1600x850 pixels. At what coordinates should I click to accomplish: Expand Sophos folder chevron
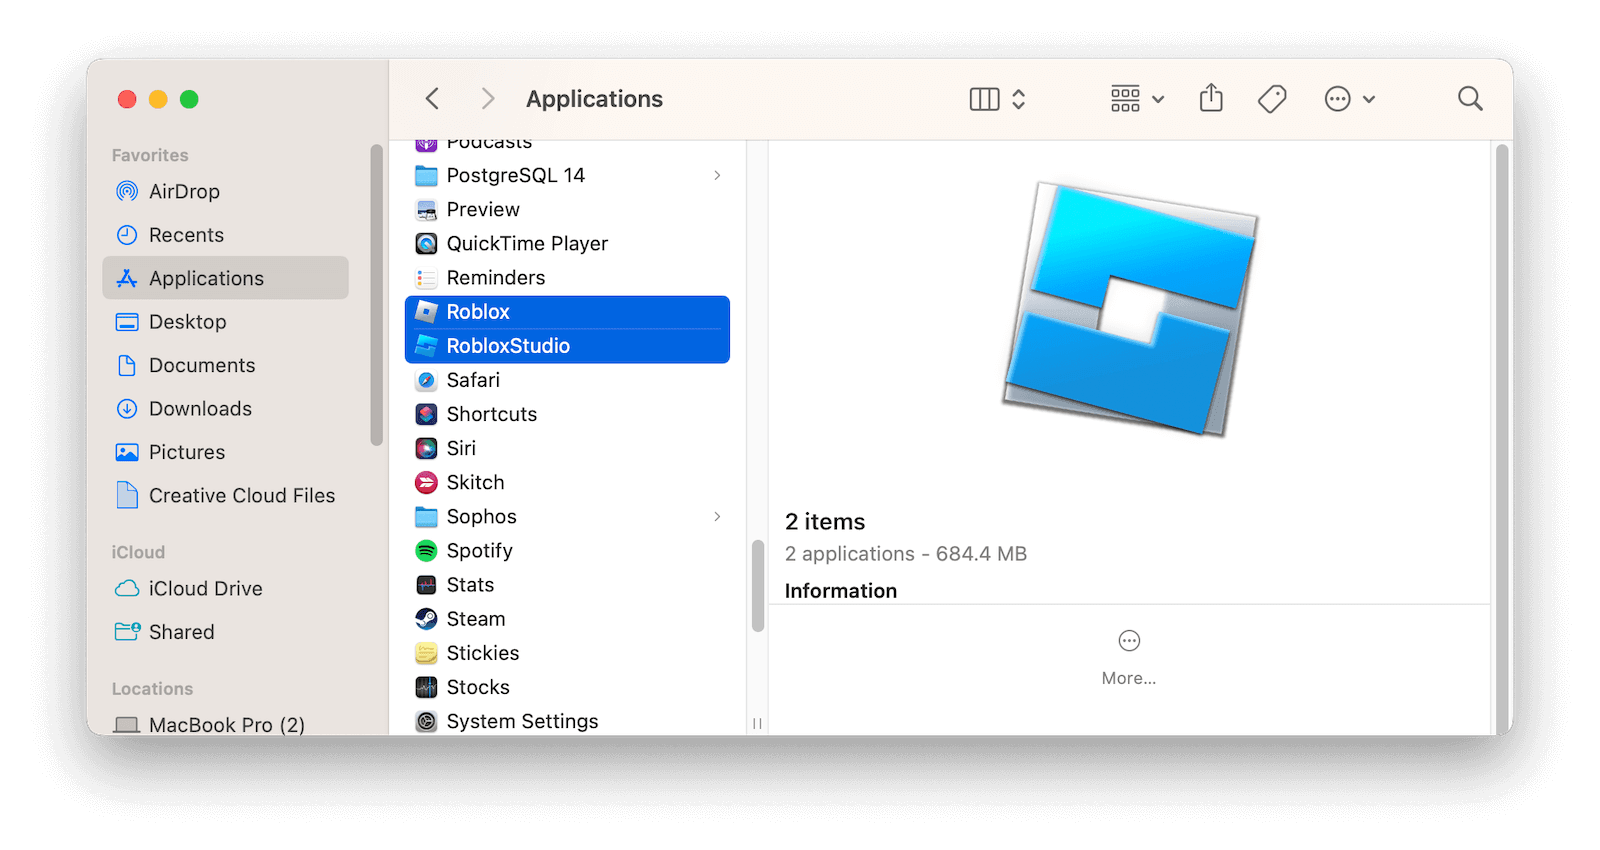[x=717, y=516]
